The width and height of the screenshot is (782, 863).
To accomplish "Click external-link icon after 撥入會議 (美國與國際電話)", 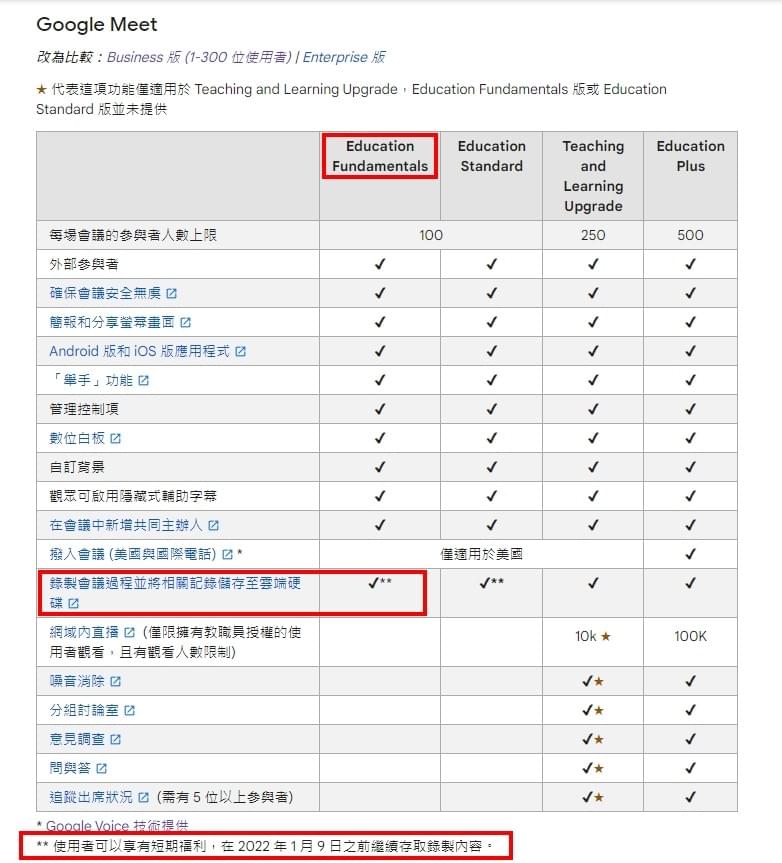I will click(227, 554).
